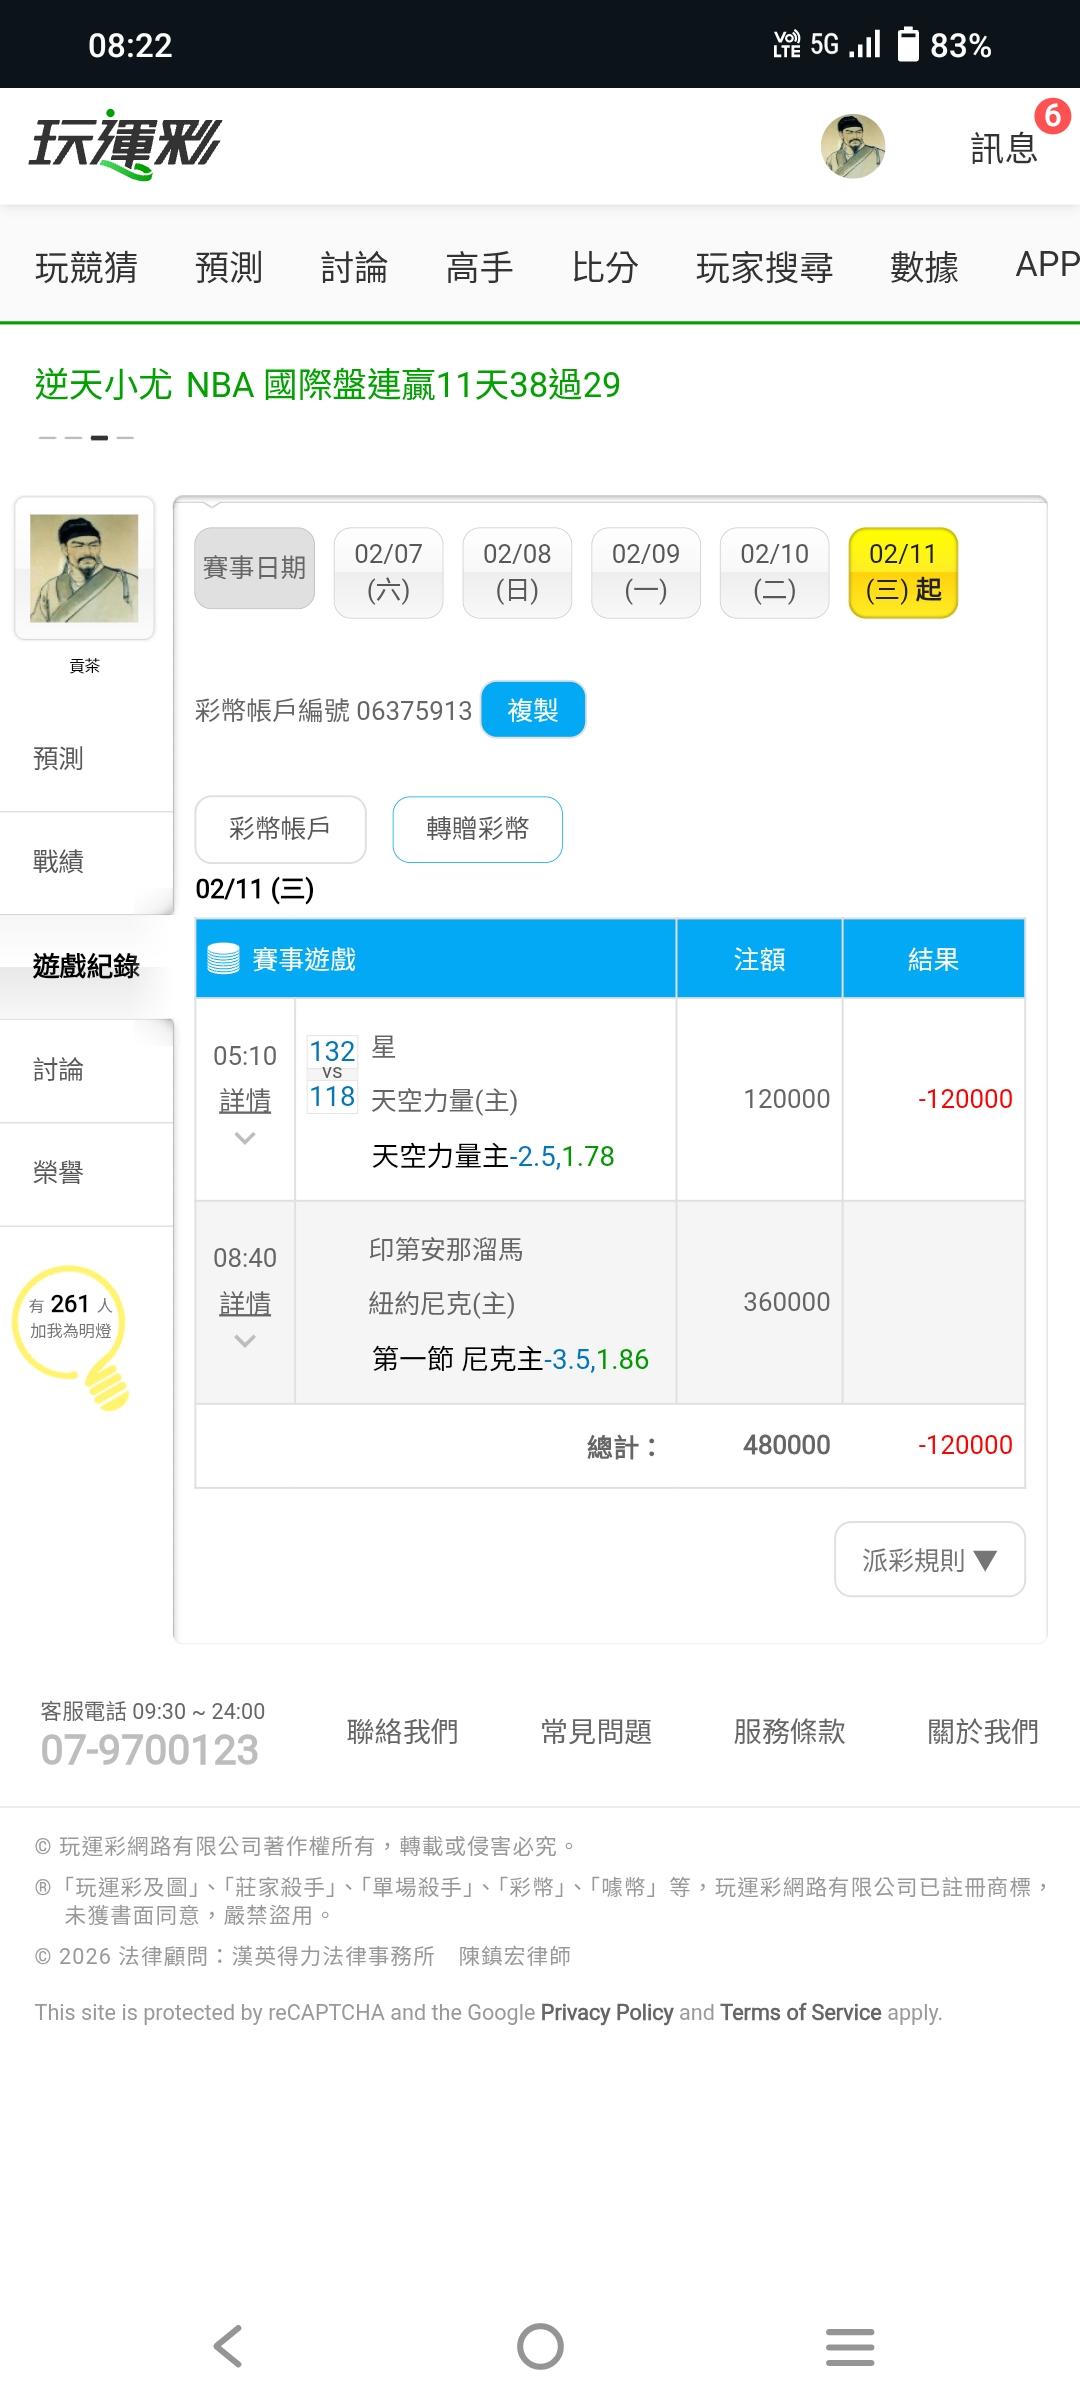The image size is (1080, 2404).
Task: Select the 02/10 (二) date
Action: (x=774, y=572)
